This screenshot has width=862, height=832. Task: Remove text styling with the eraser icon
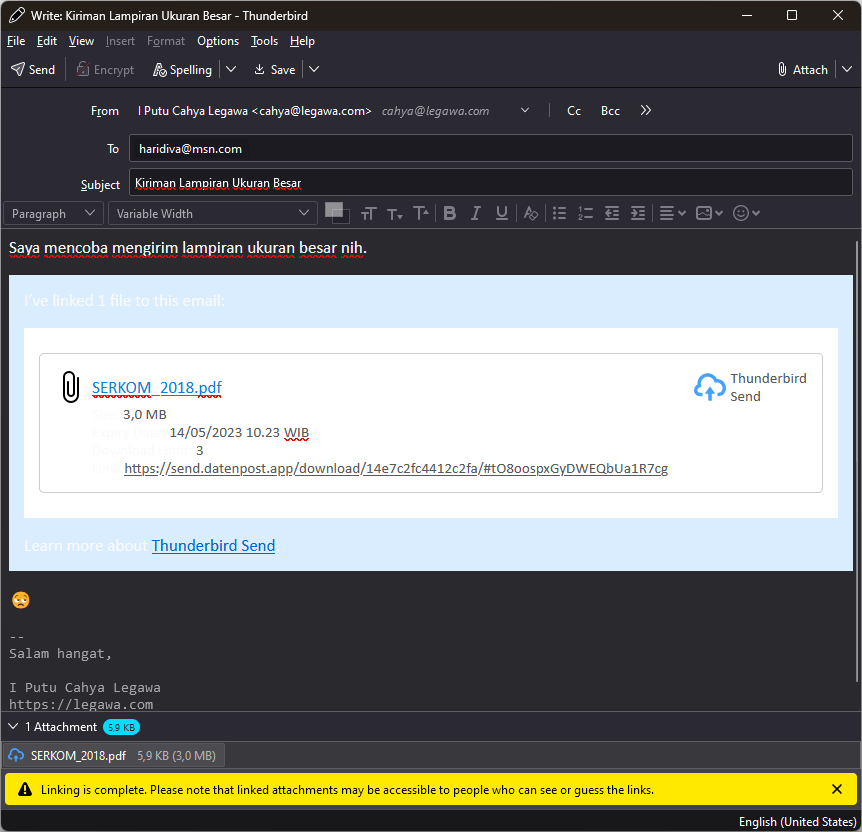[531, 213]
